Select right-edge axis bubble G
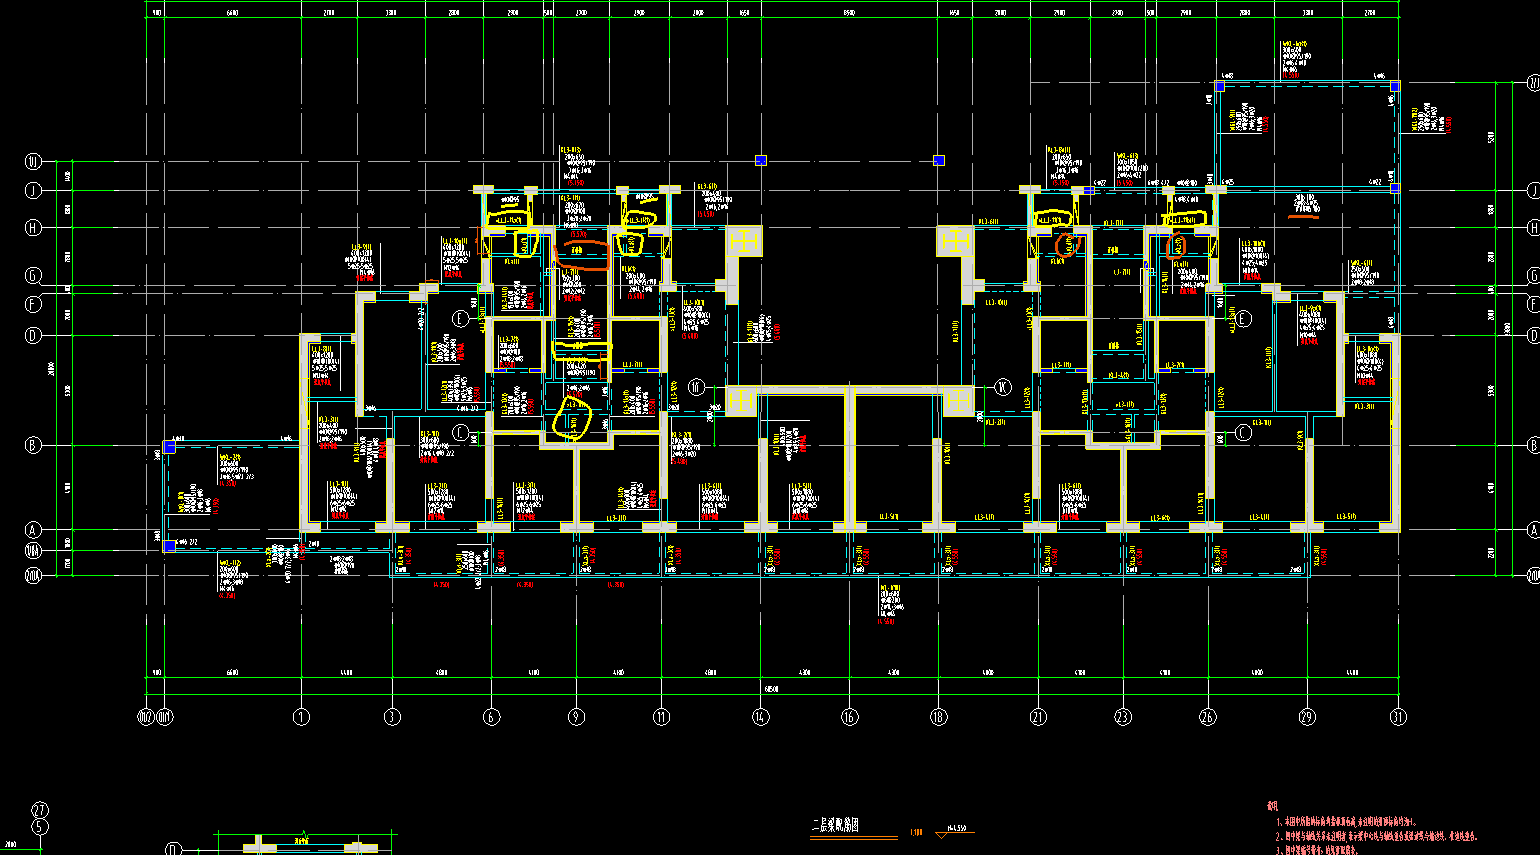 click(x=1533, y=275)
